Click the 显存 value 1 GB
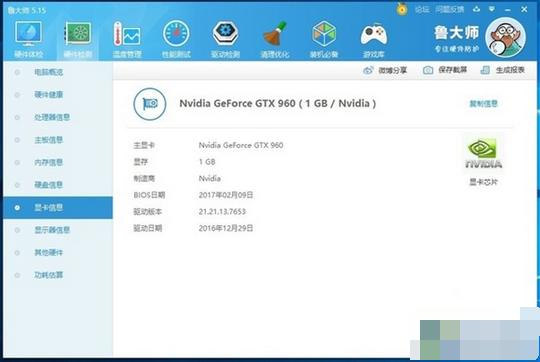 coord(207,162)
